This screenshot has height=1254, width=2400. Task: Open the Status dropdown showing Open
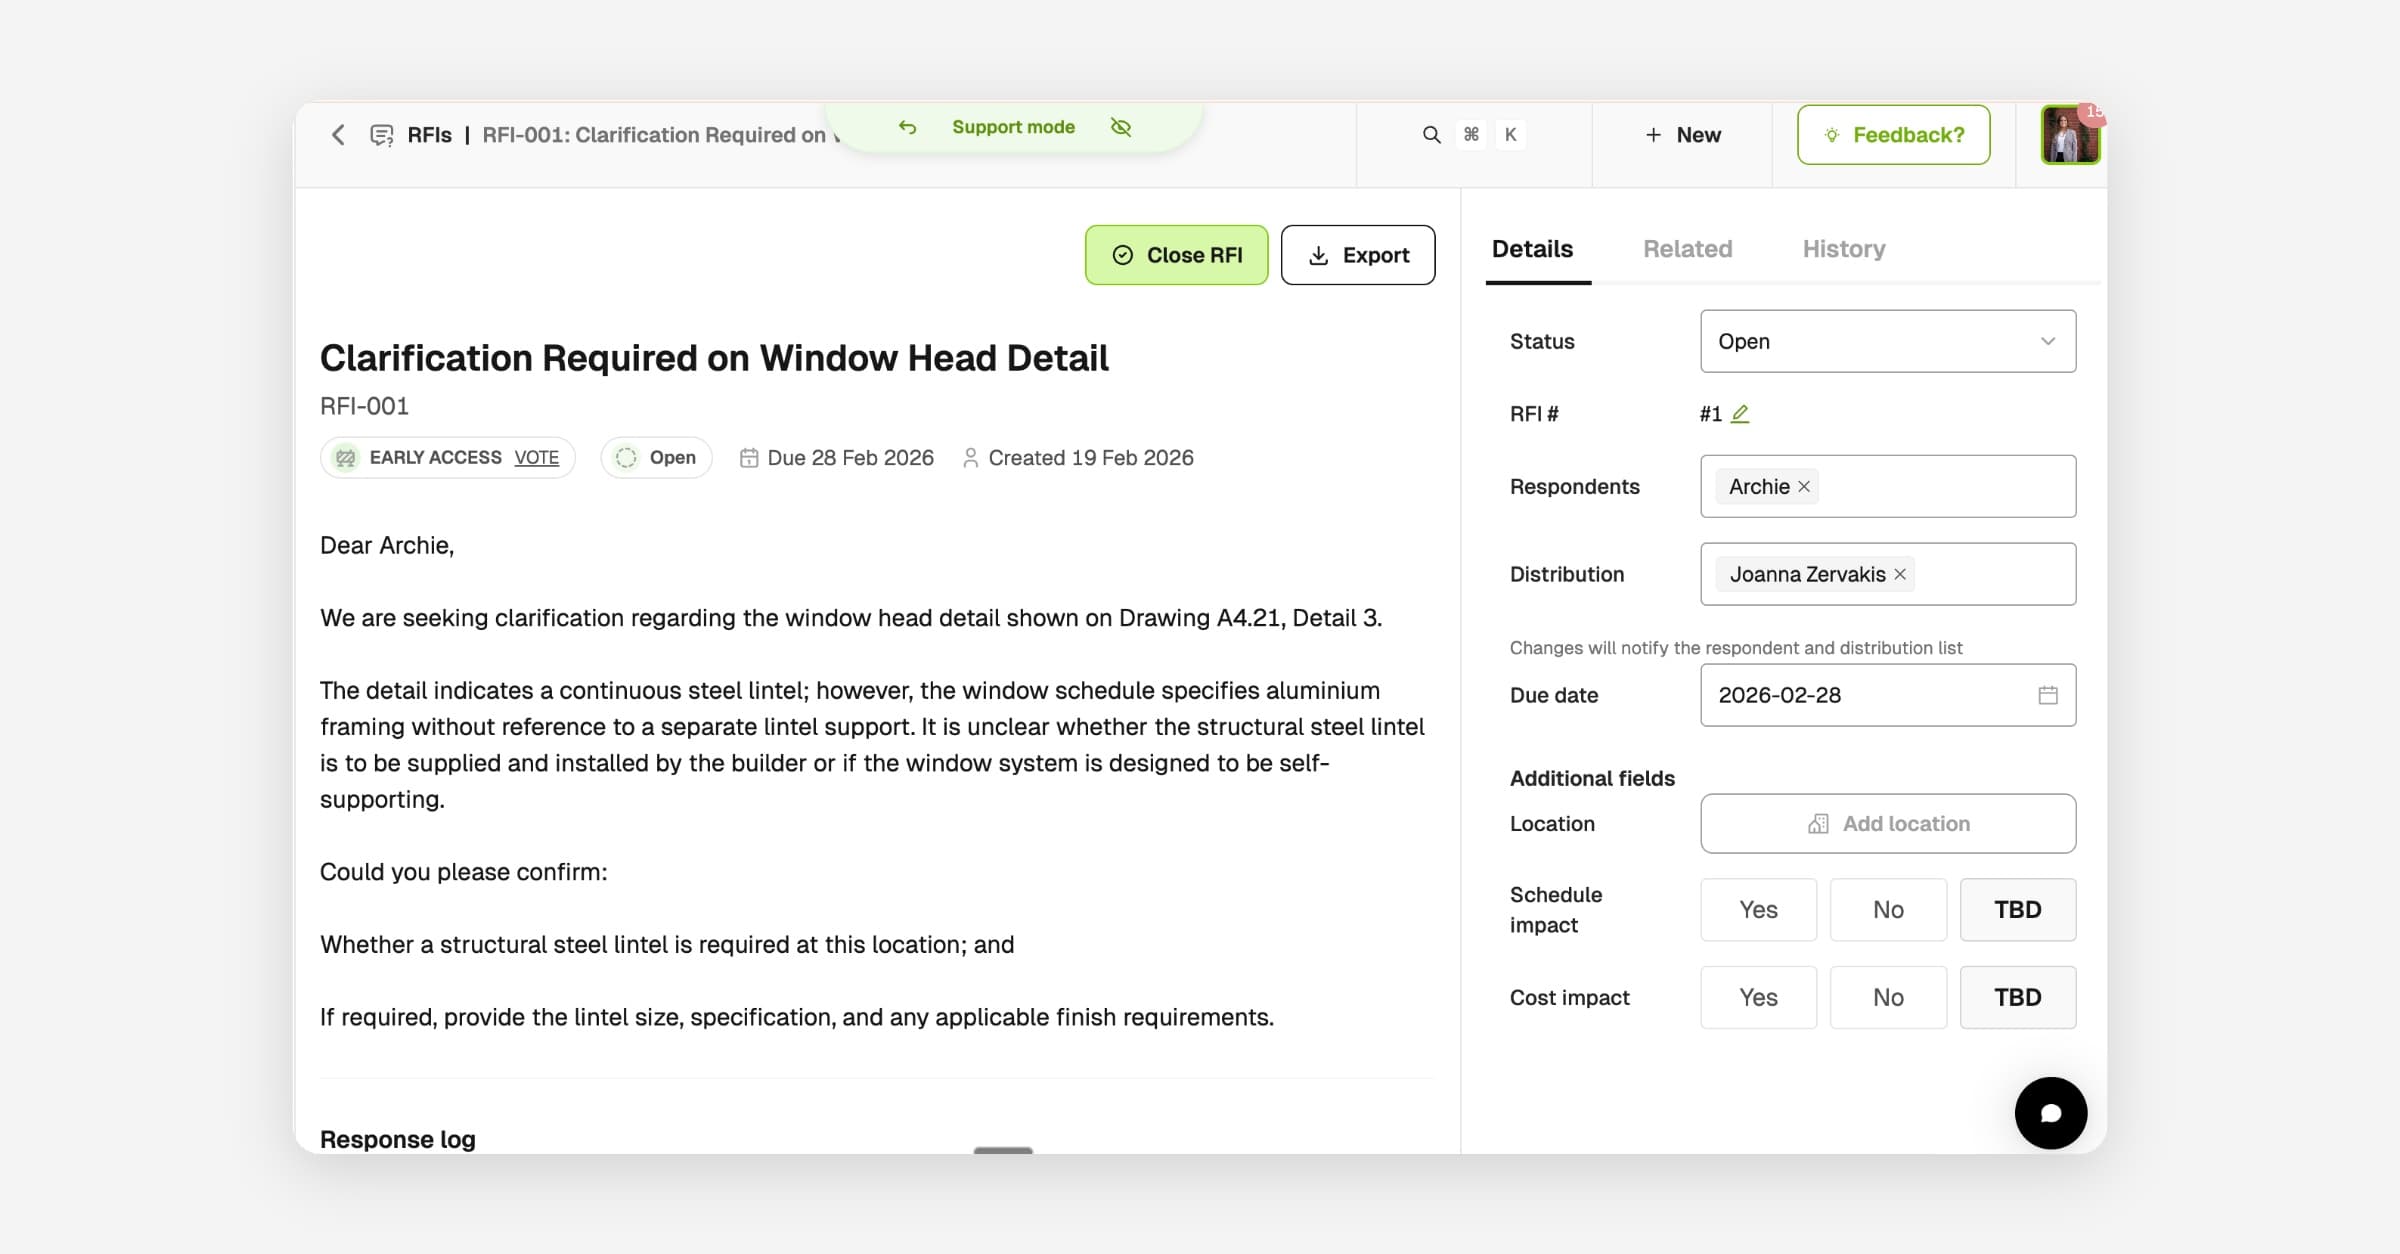(x=1887, y=341)
